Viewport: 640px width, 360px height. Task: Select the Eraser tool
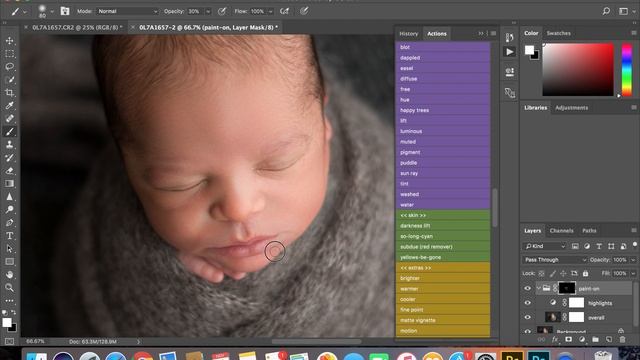(10, 171)
